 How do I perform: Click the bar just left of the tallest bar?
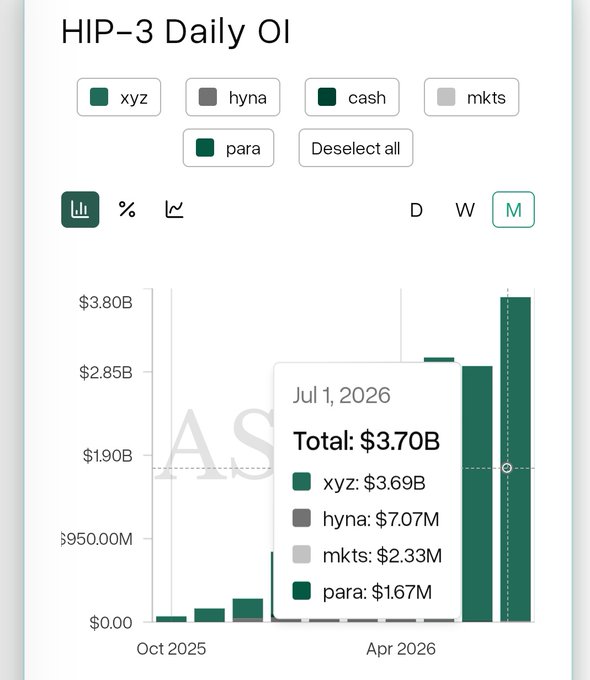[477, 494]
